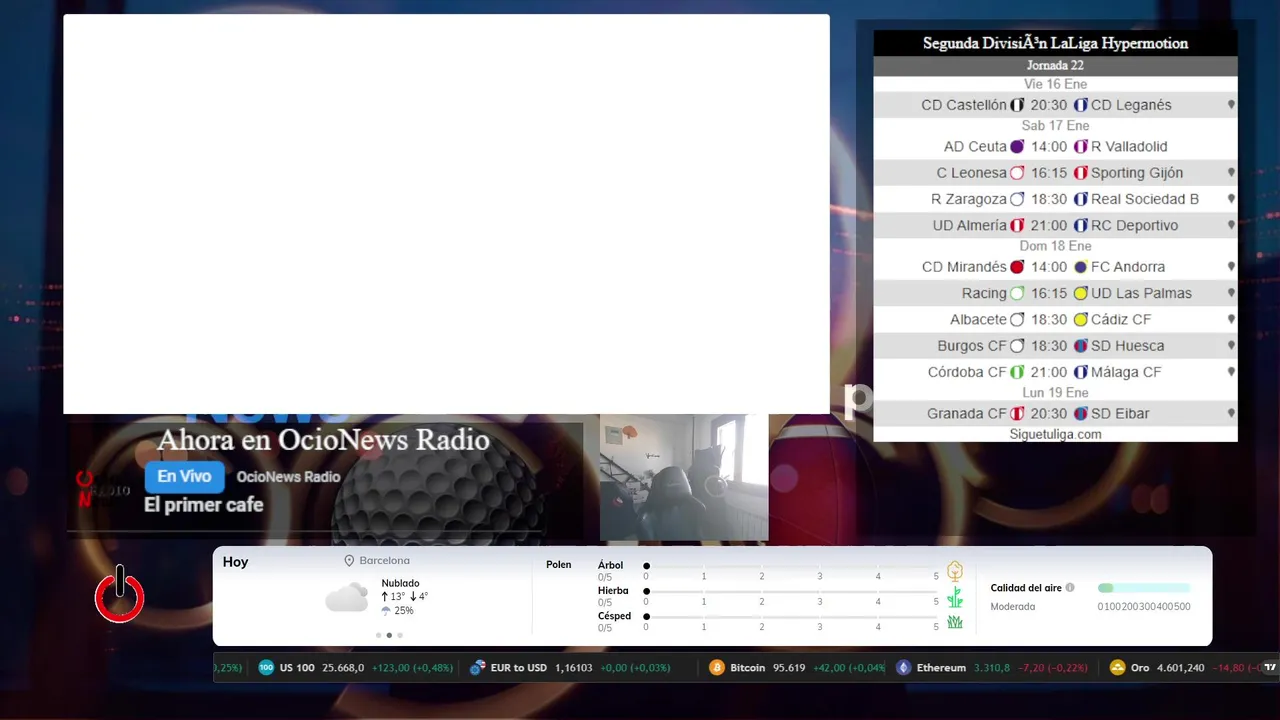The image size is (1280, 720).
Task: Click the Oro price 4.601,240
Action: pos(1180,668)
